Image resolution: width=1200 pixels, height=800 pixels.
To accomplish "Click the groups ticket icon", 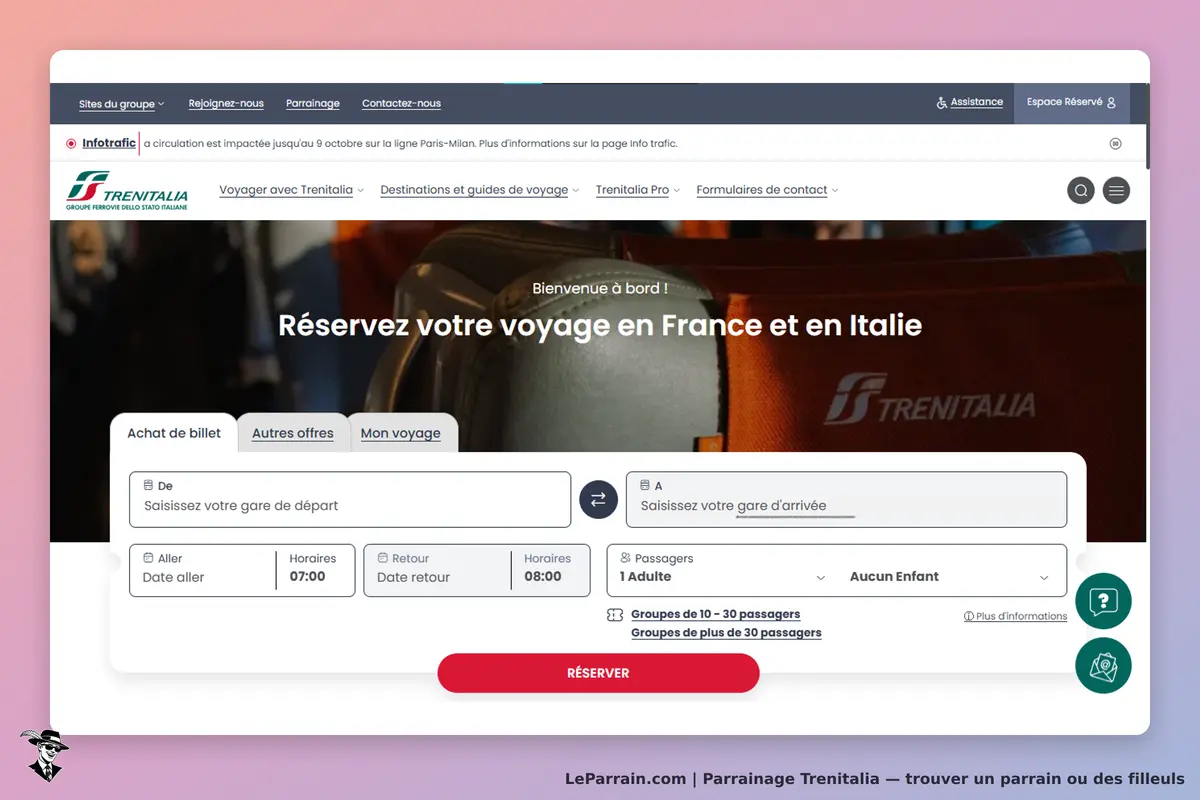I will tap(615, 615).
